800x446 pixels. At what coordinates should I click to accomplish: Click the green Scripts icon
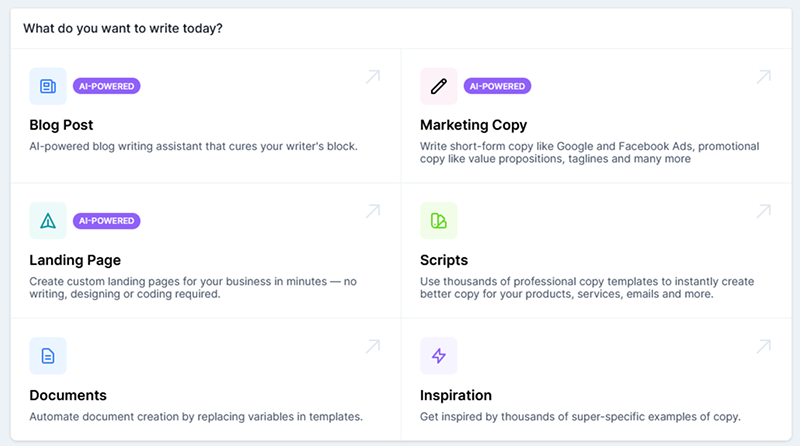[x=439, y=221]
